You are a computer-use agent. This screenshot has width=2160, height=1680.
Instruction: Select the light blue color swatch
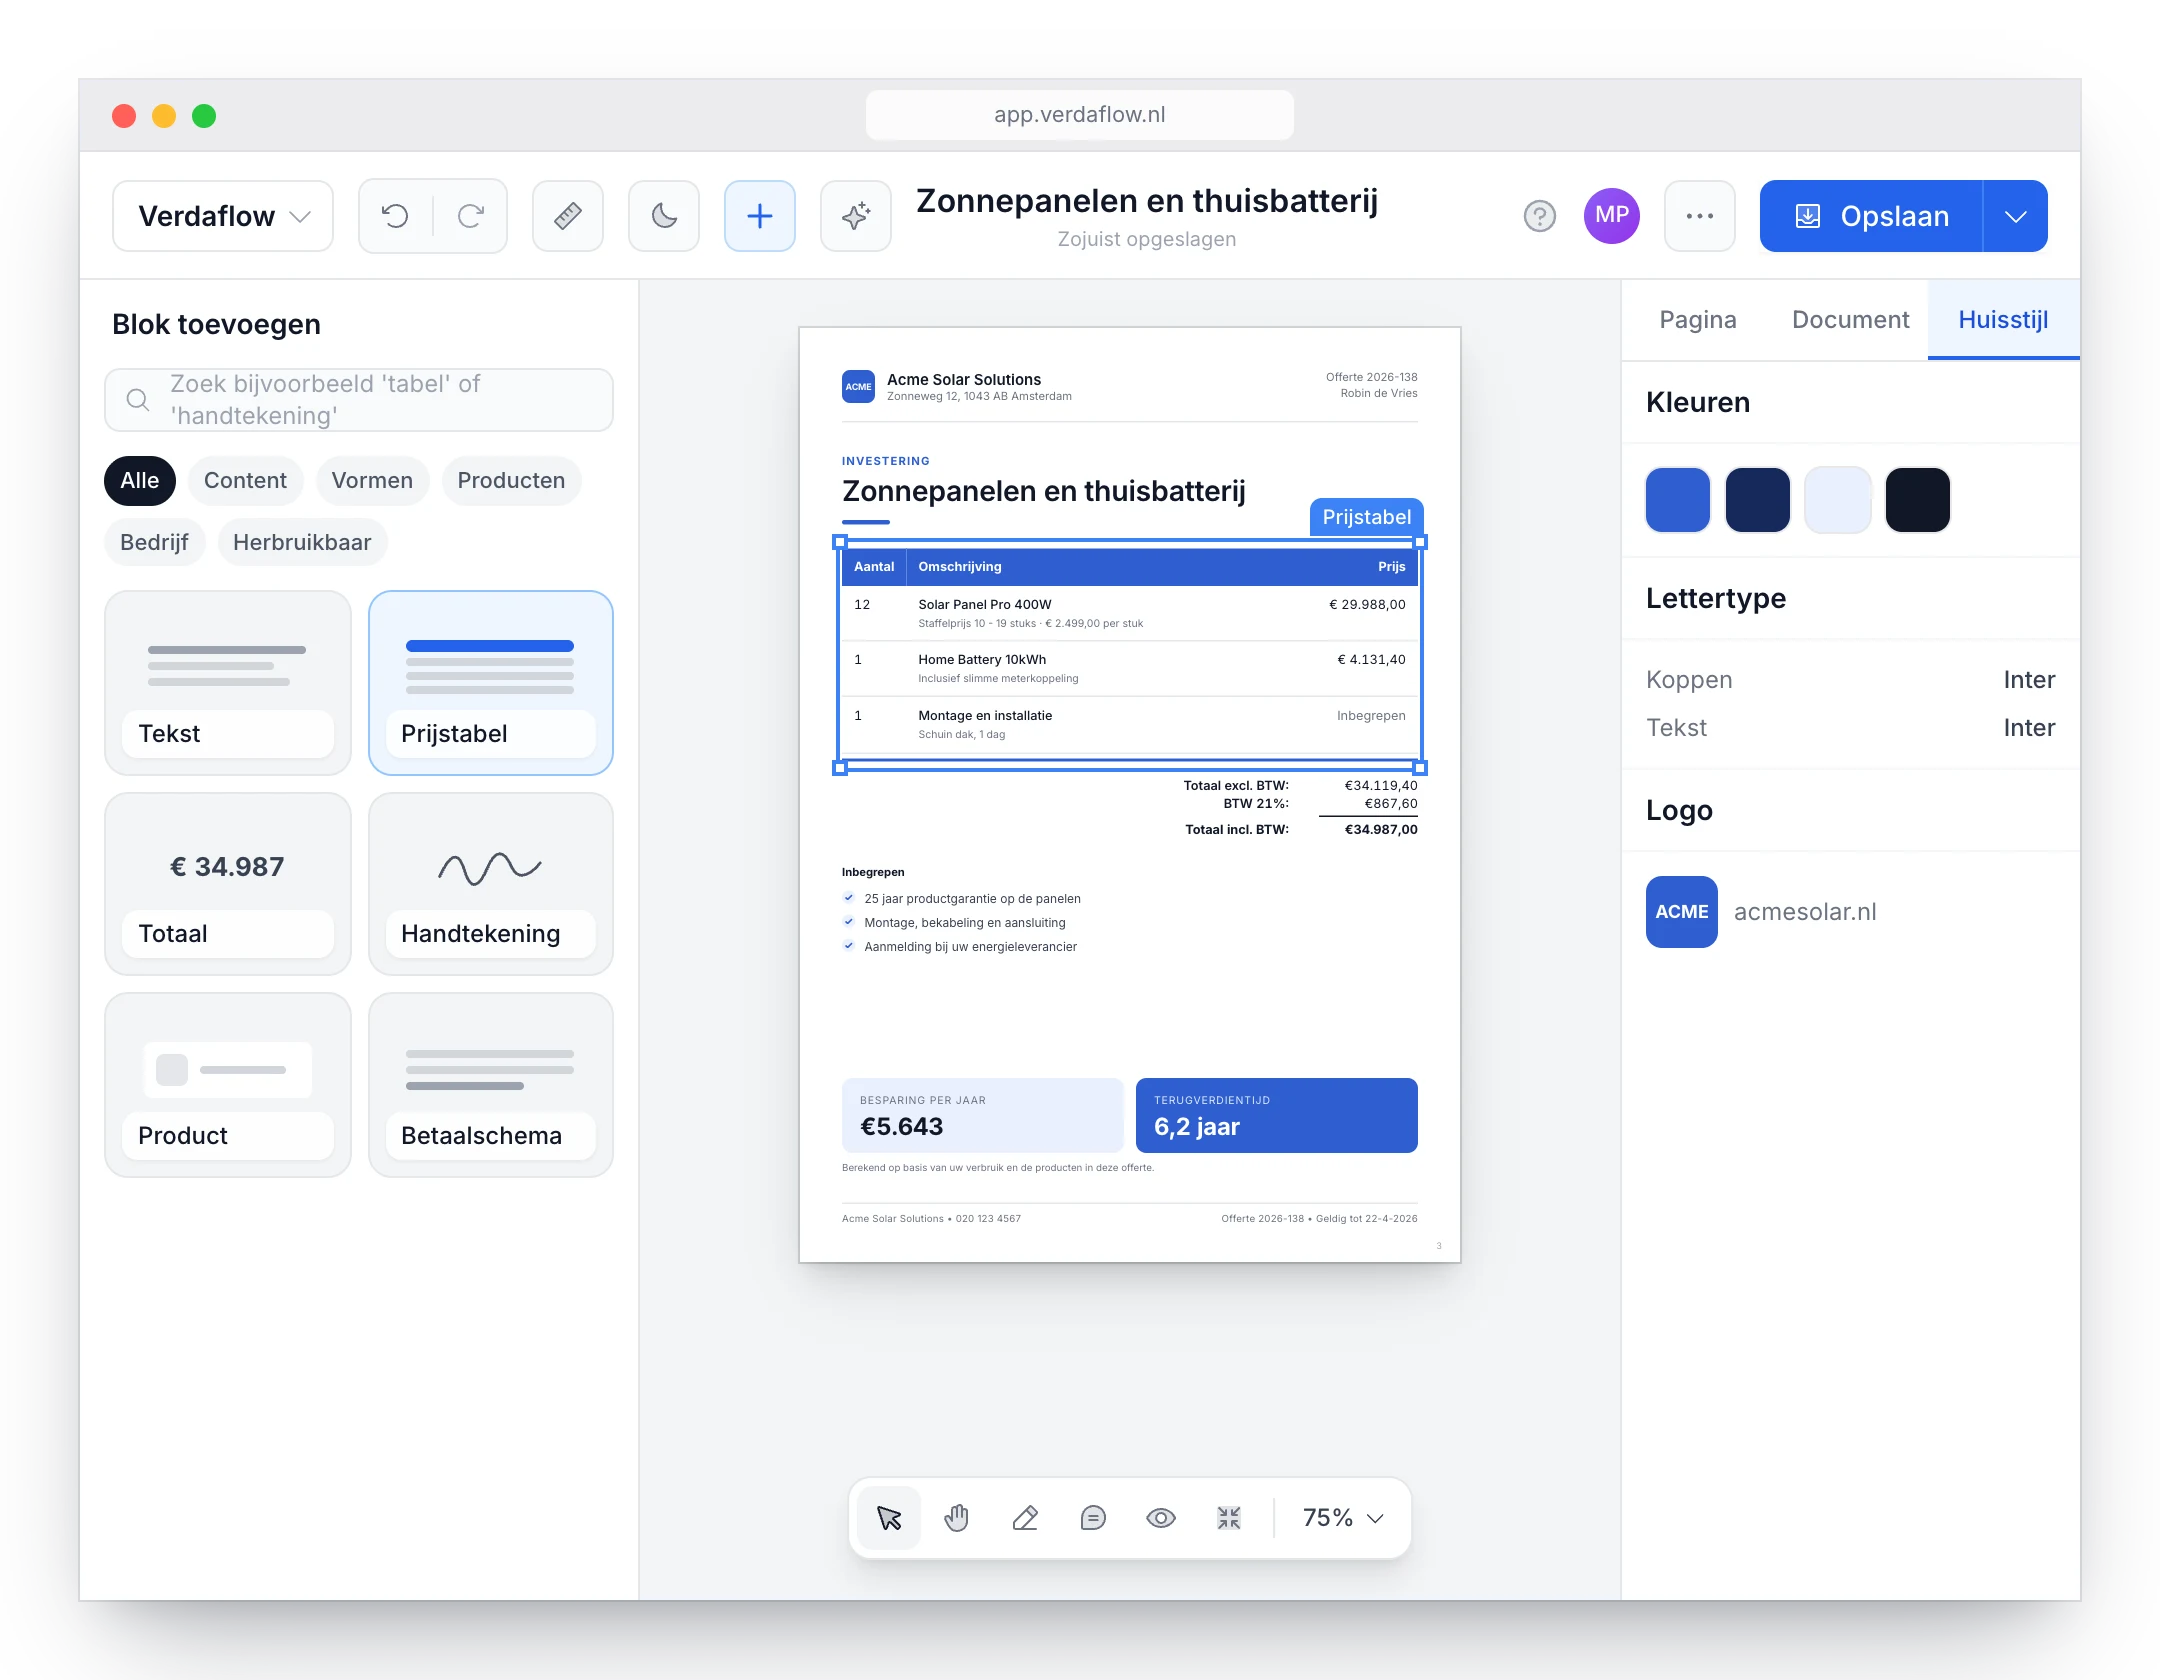1837,500
